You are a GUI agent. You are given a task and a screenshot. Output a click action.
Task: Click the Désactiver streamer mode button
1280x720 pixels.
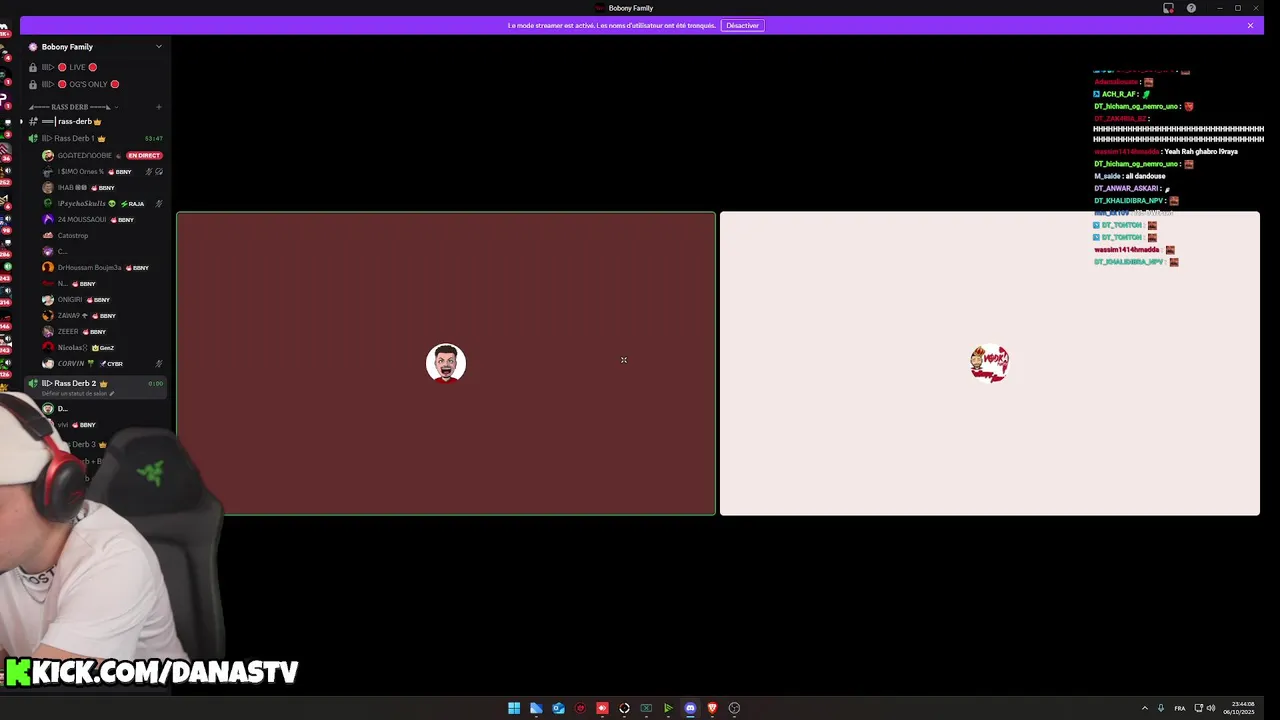(x=742, y=25)
